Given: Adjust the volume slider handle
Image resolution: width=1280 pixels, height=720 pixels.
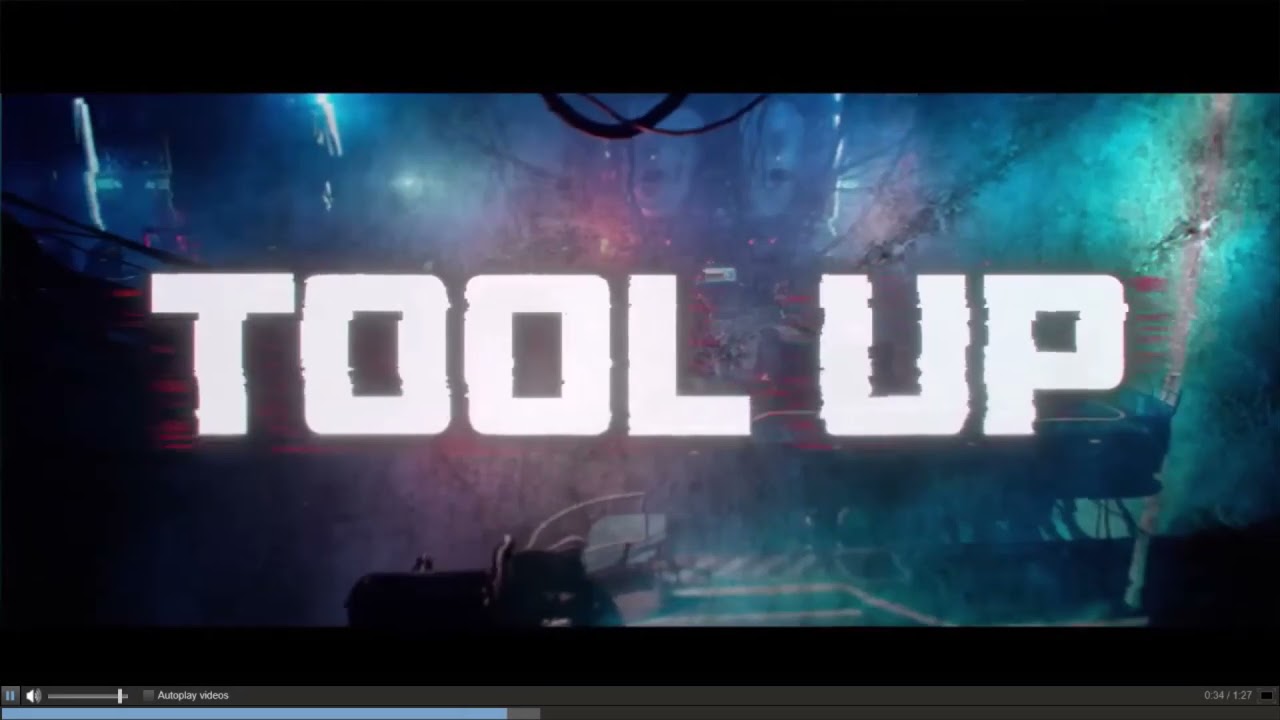Looking at the screenshot, I should tap(120, 695).
